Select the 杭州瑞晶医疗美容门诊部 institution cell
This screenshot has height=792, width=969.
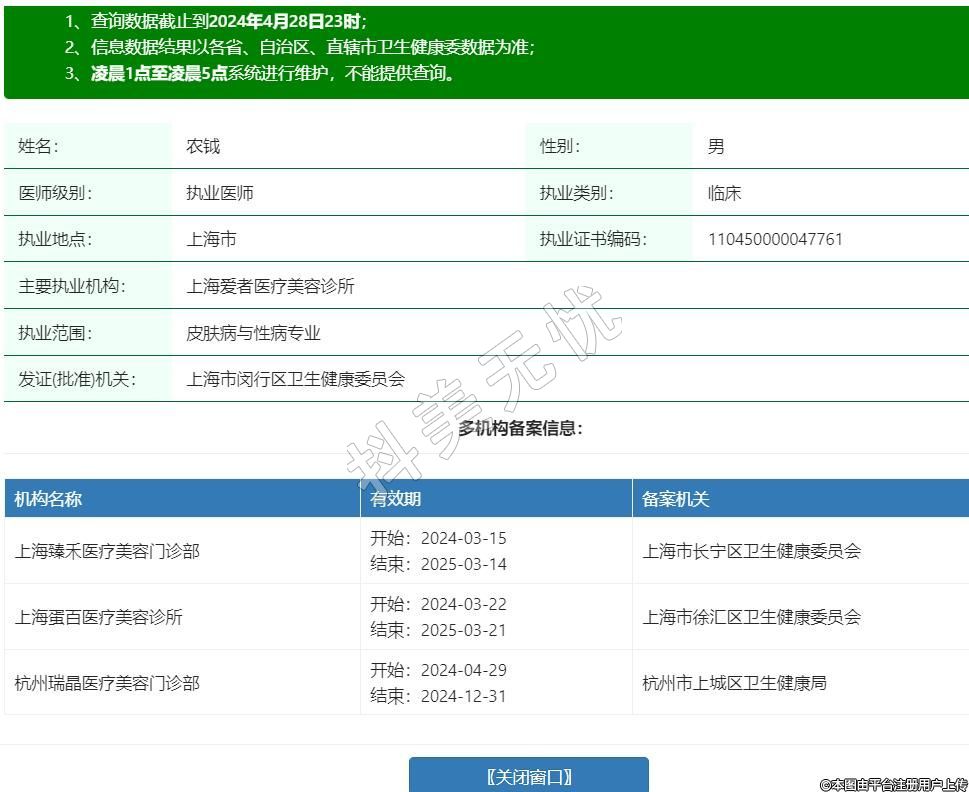click(107, 683)
